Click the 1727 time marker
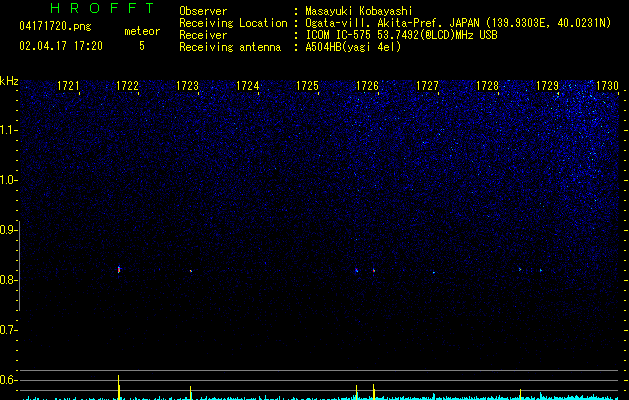This screenshot has height=400, width=629. tap(427, 86)
